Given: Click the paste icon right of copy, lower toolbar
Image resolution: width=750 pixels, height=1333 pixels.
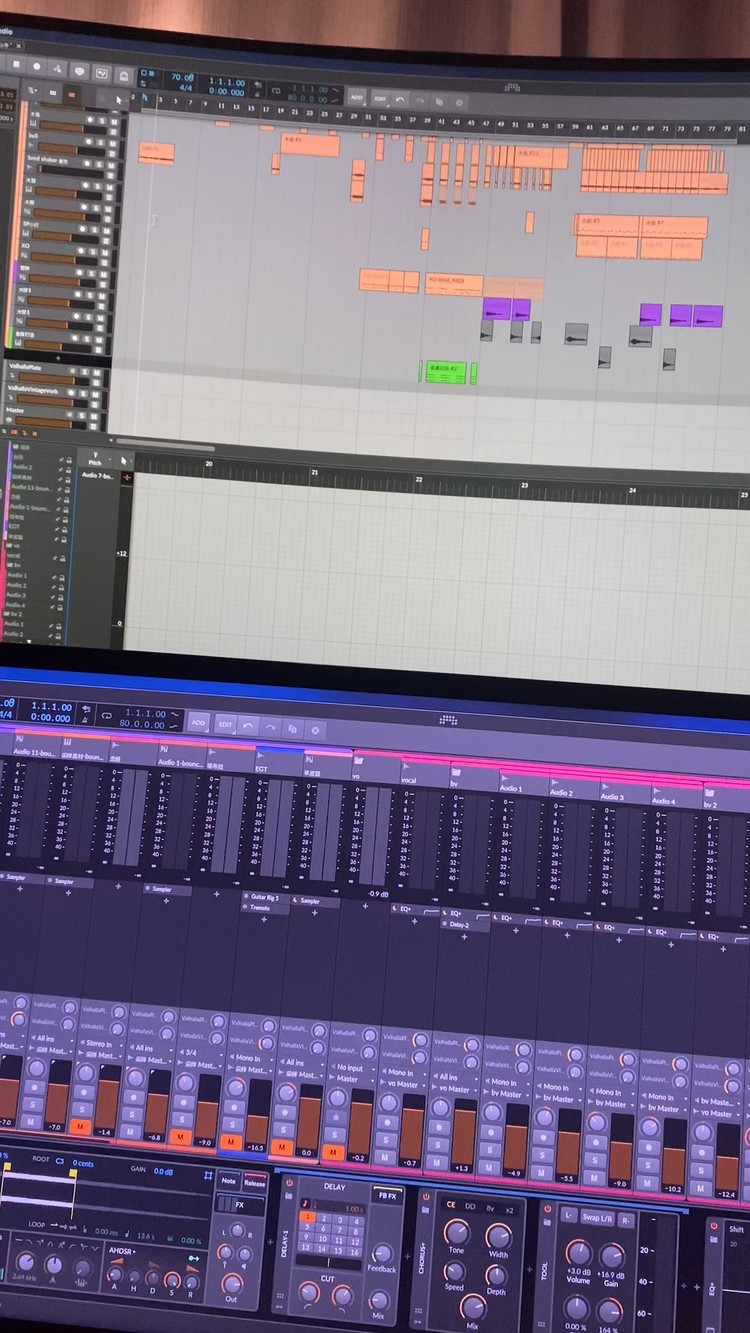Looking at the screenshot, I should [x=315, y=731].
